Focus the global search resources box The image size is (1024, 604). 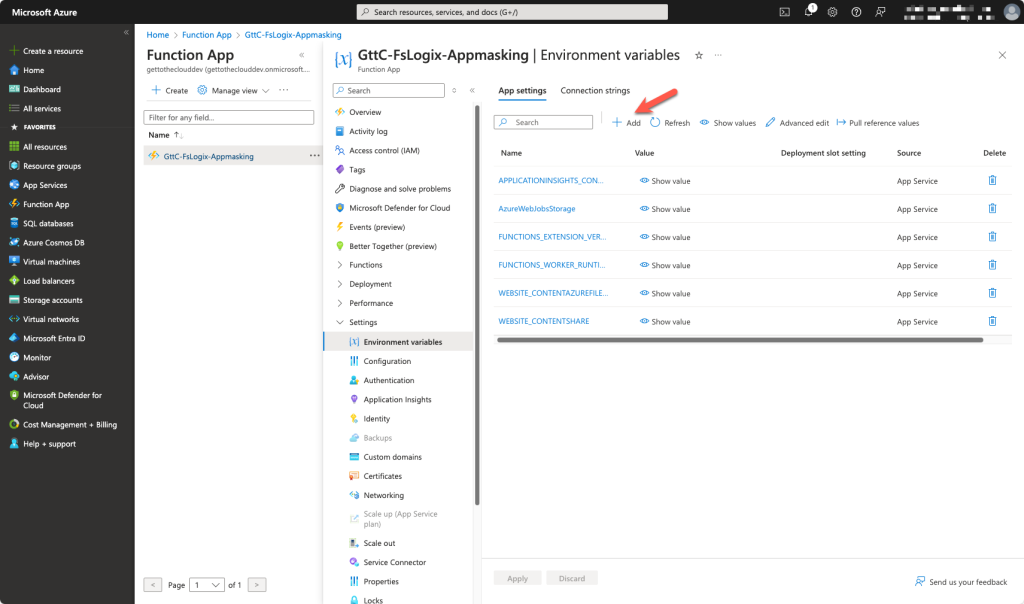(512, 12)
